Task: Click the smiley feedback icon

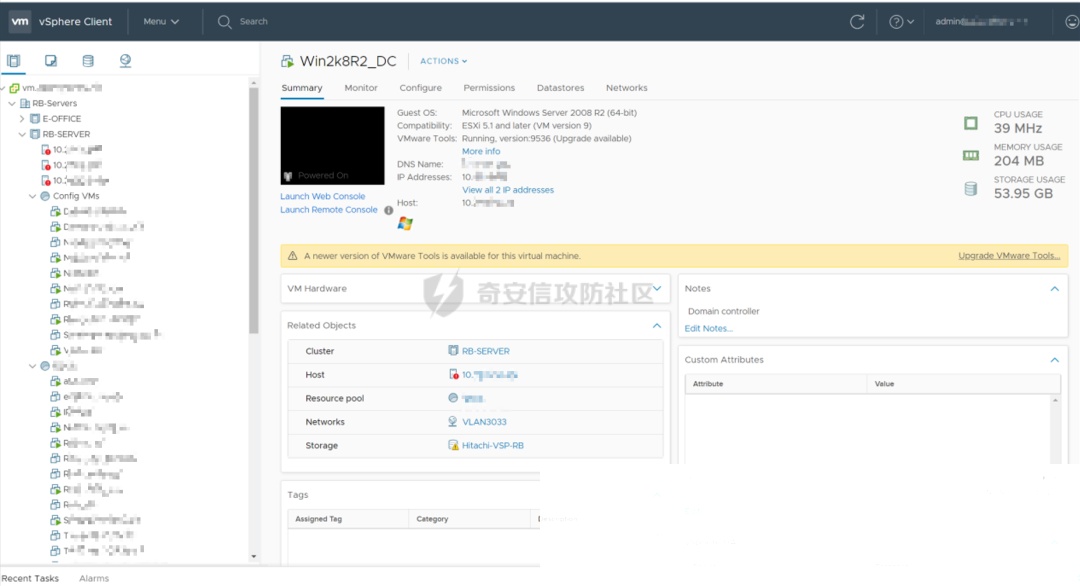Action: coord(1072,21)
